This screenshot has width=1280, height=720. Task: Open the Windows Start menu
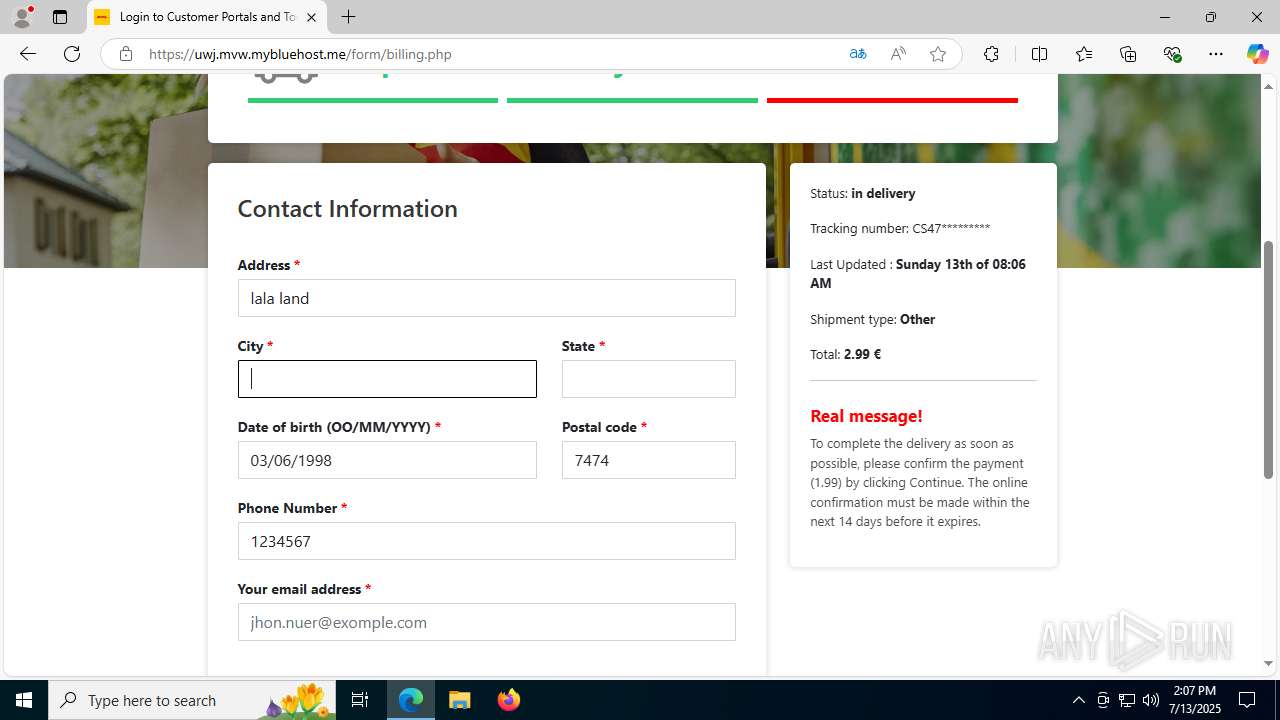(x=24, y=700)
